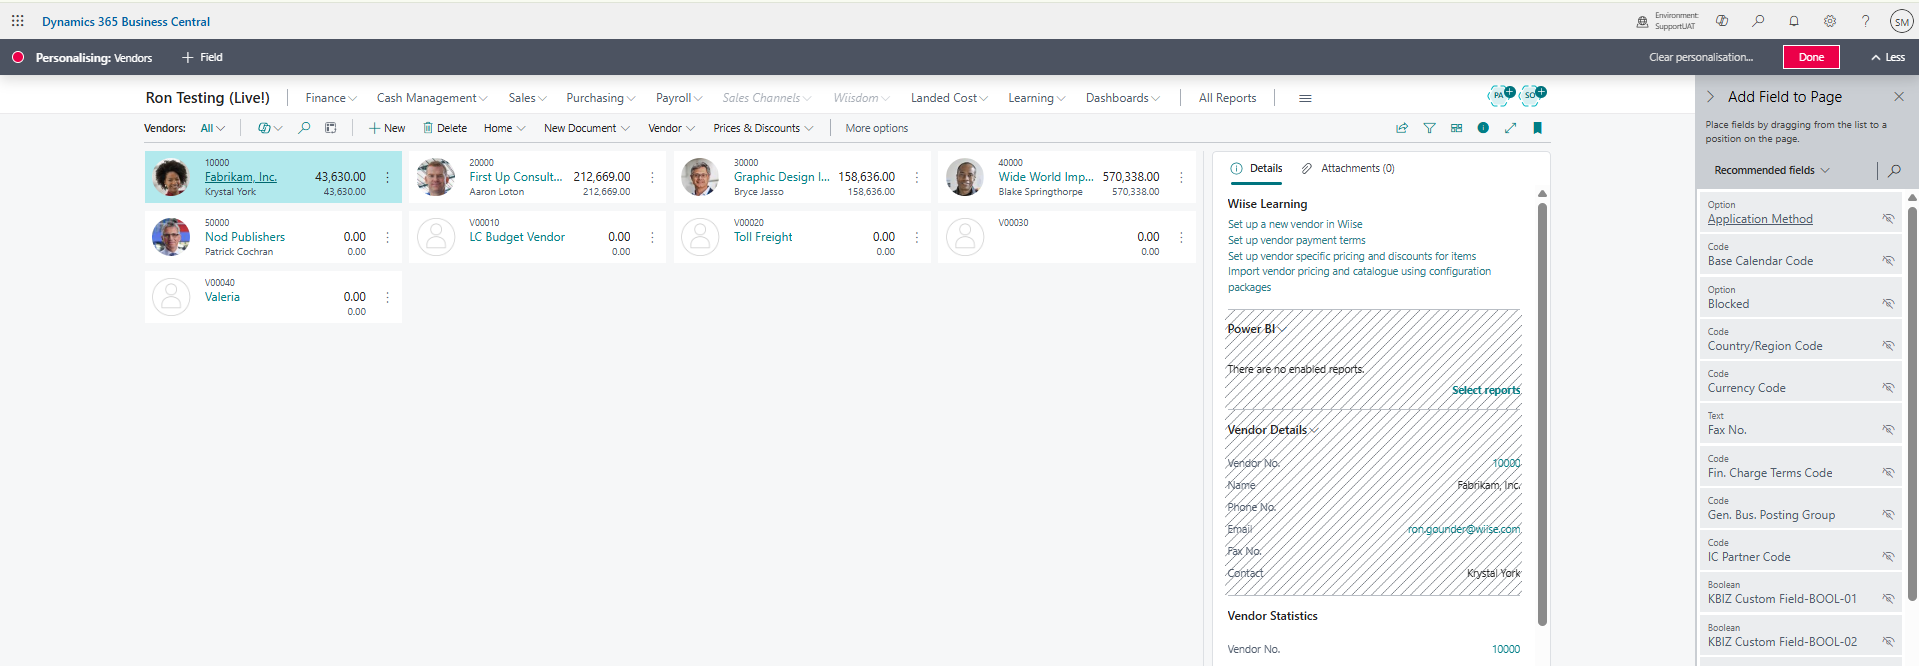Toggle visibility eye for Application Method field
1919x666 pixels.
1888,218
